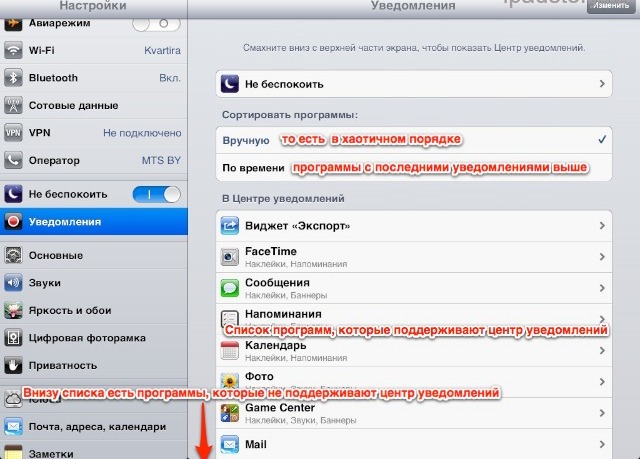This screenshot has height=459, width=640.
Task: Open Яркость и обои settings
Action: 94,310
